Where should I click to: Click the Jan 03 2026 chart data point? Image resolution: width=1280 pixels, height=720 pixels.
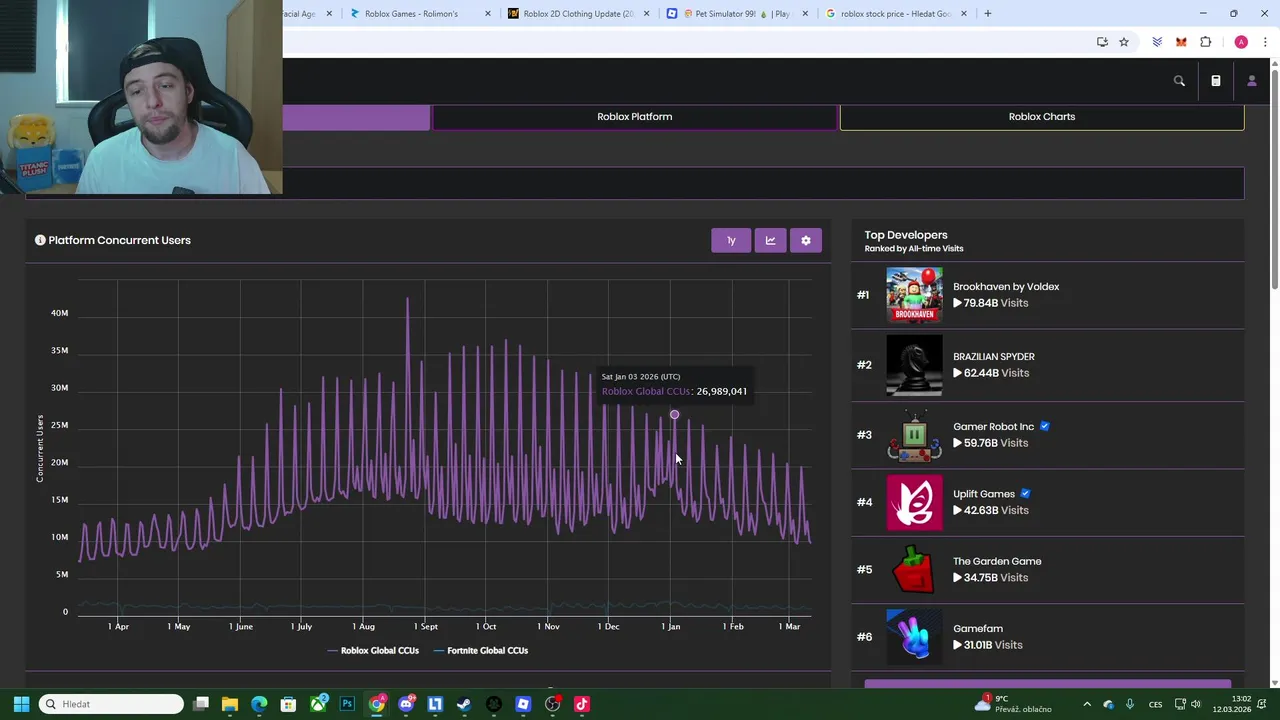[674, 414]
